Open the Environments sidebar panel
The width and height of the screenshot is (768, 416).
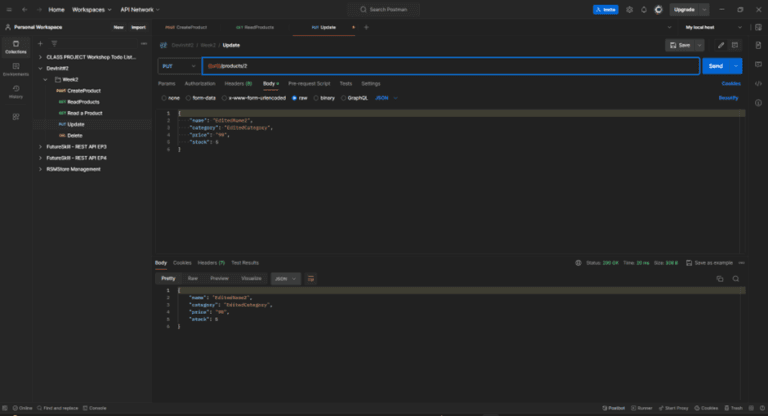click(x=16, y=69)
